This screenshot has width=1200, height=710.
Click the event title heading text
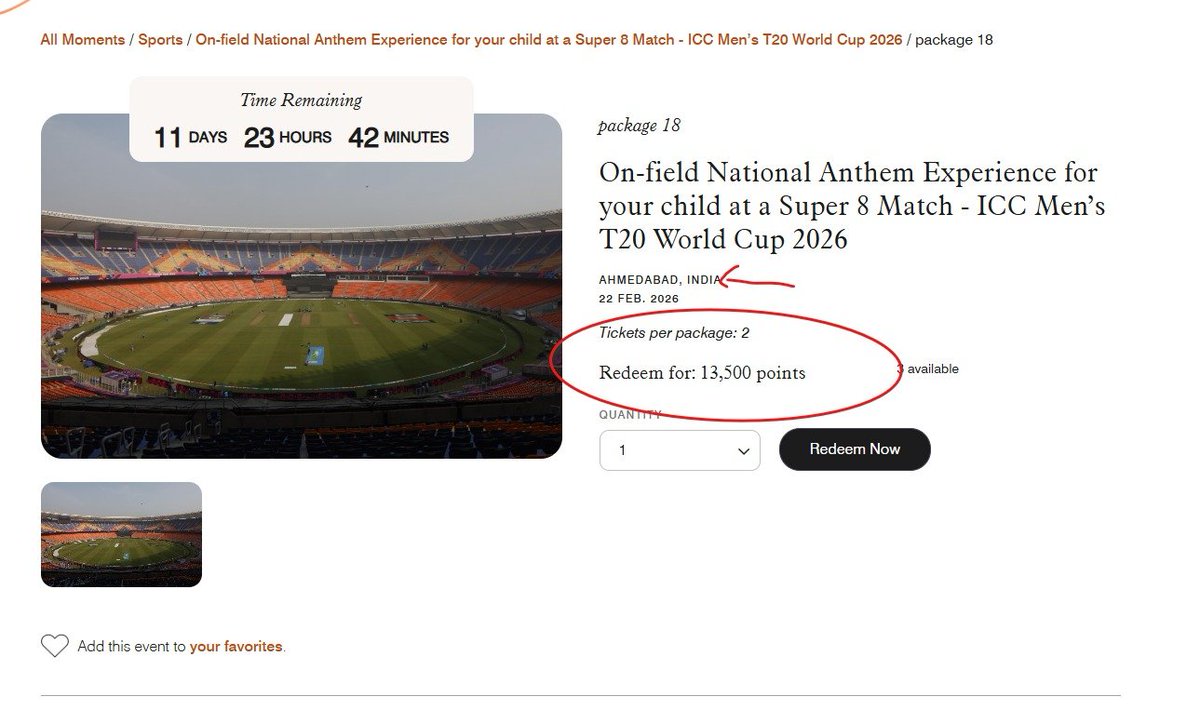click(x=850, y=205)
